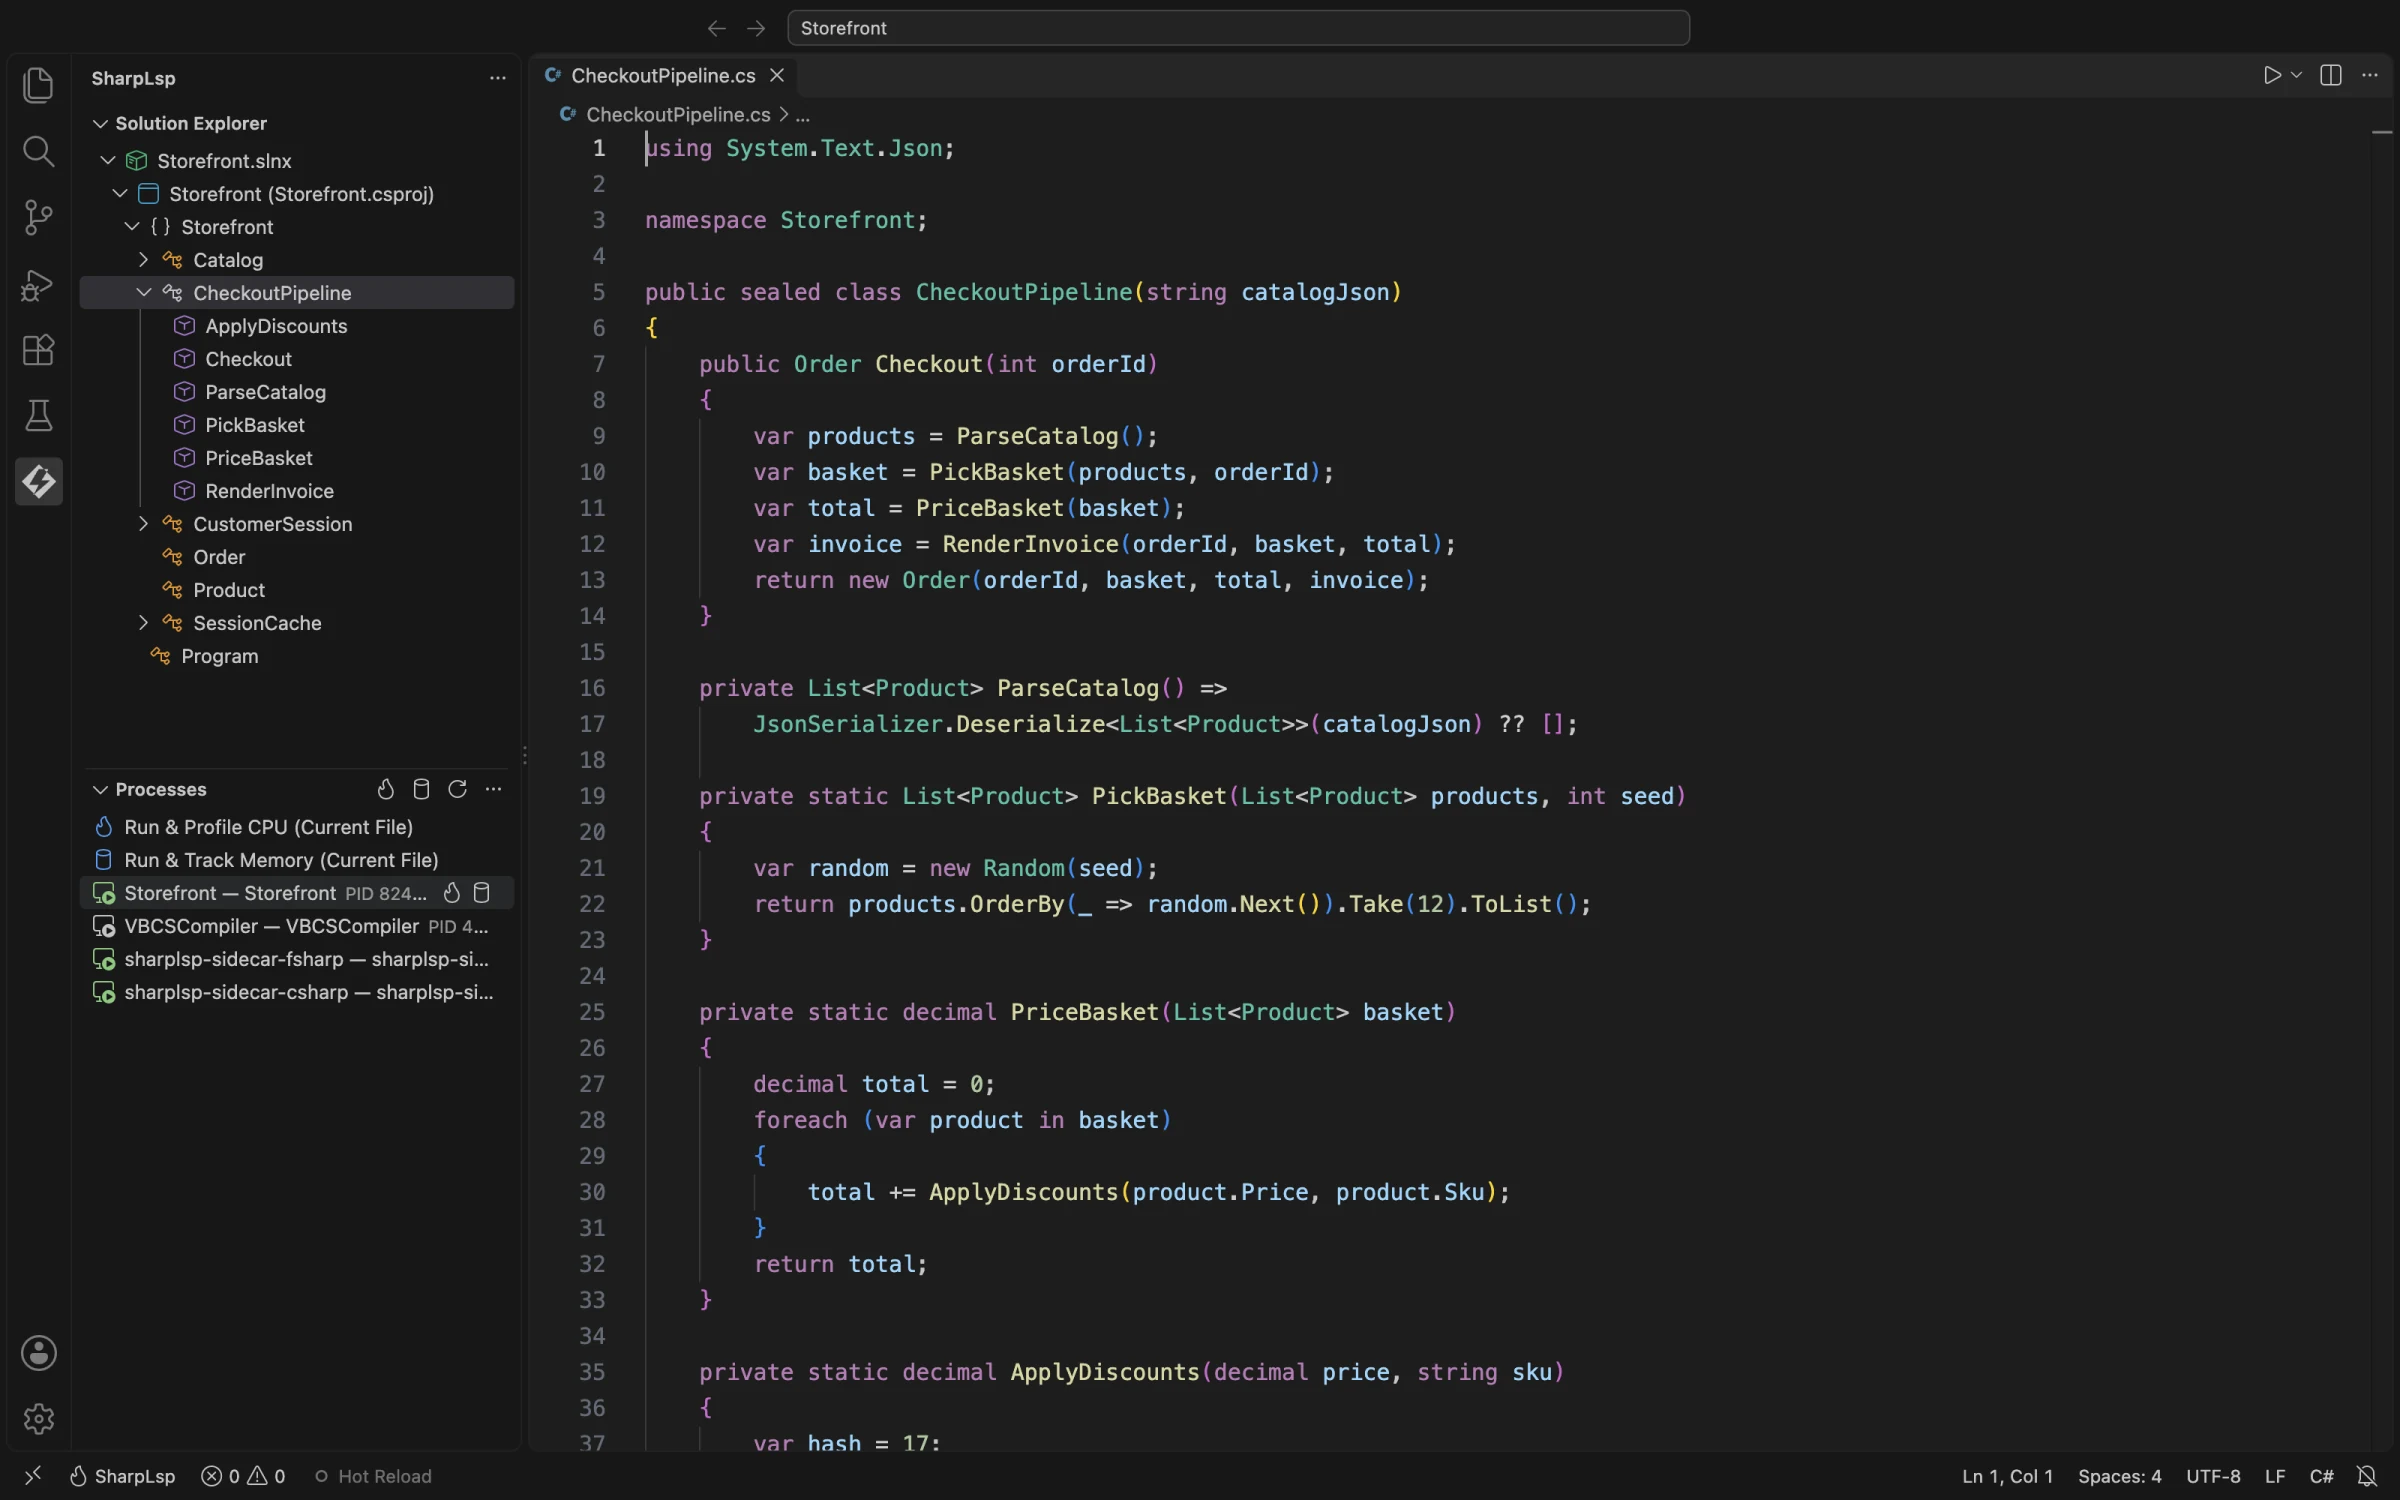Viewport: 2400px width, 1500px height.
Task: Close the CheckoutPipeline.cs tab
Action: click(x=777, y=76)
